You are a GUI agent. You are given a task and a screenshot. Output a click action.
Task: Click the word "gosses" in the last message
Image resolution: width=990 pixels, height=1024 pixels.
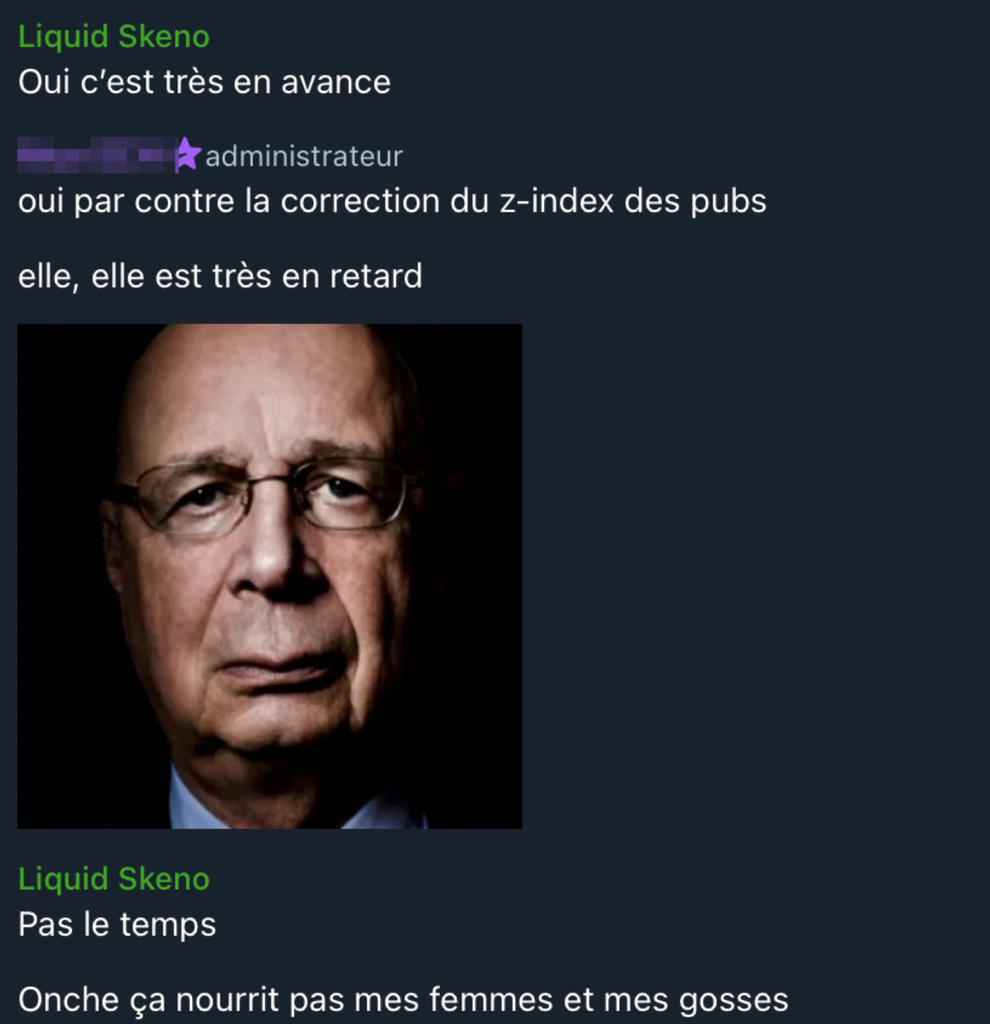[x=733, y=1001]
